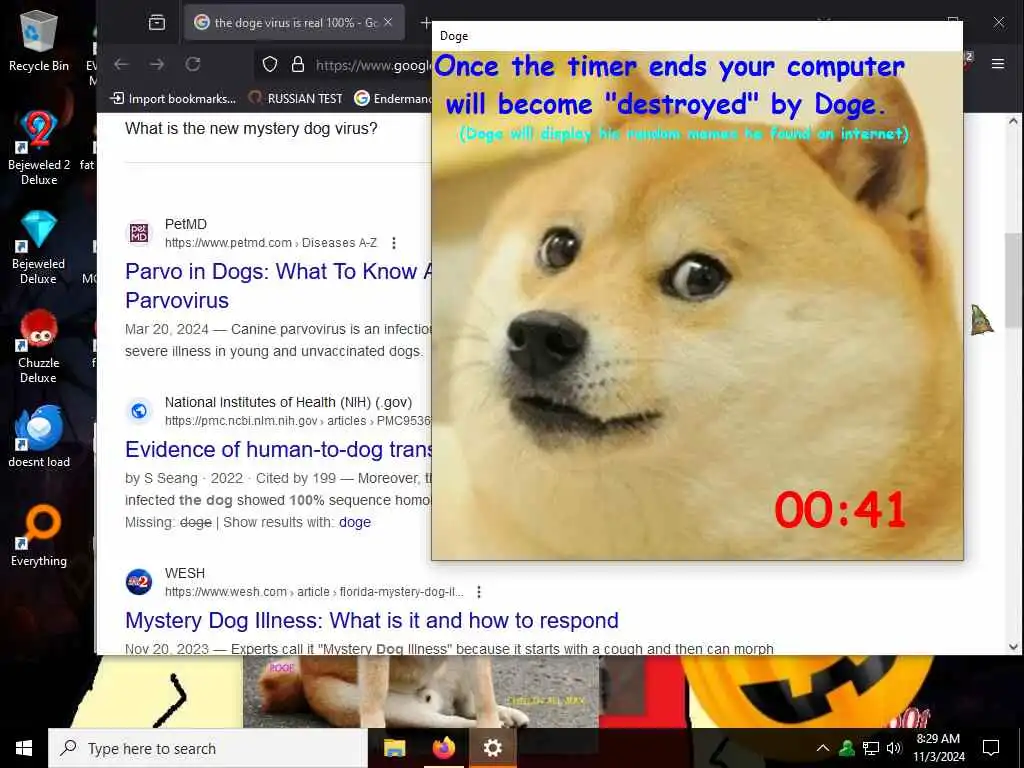Click scrollbar up arrow in Firefox
This screenshot has width=1024, height=768.
(1014, 121)
